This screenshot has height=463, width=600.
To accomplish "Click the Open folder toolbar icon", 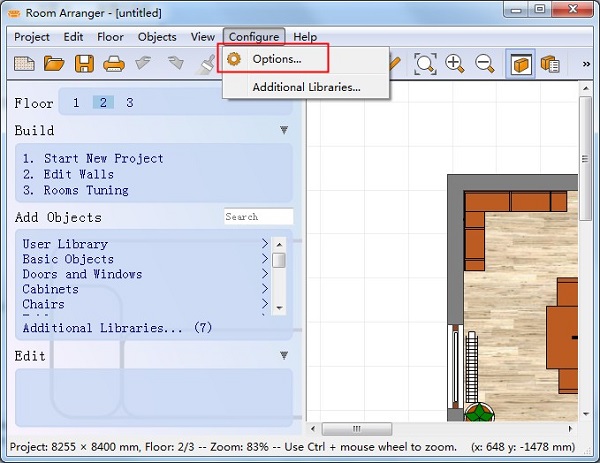I will 54,64.
